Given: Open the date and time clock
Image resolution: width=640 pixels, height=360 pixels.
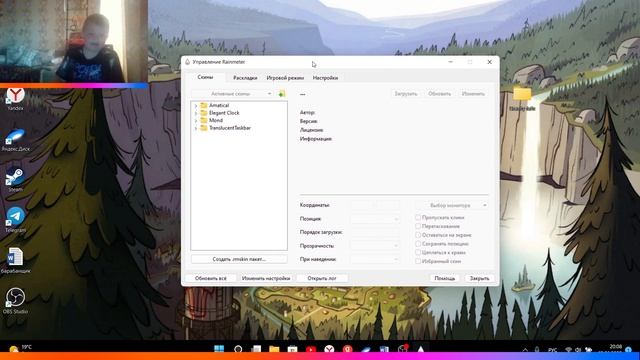Looking at the screenshot, I should point(609,349).
